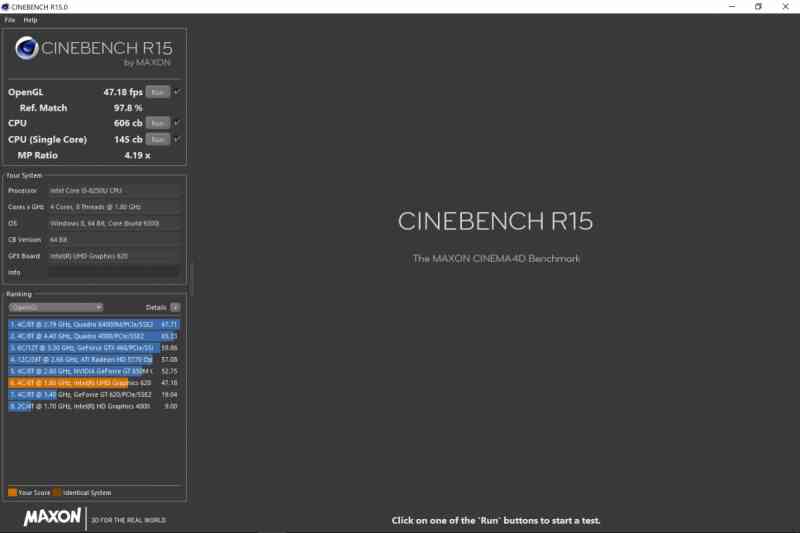Select ranking row 5 NVIDIA GeForce GT 650M

coord(94,371)
